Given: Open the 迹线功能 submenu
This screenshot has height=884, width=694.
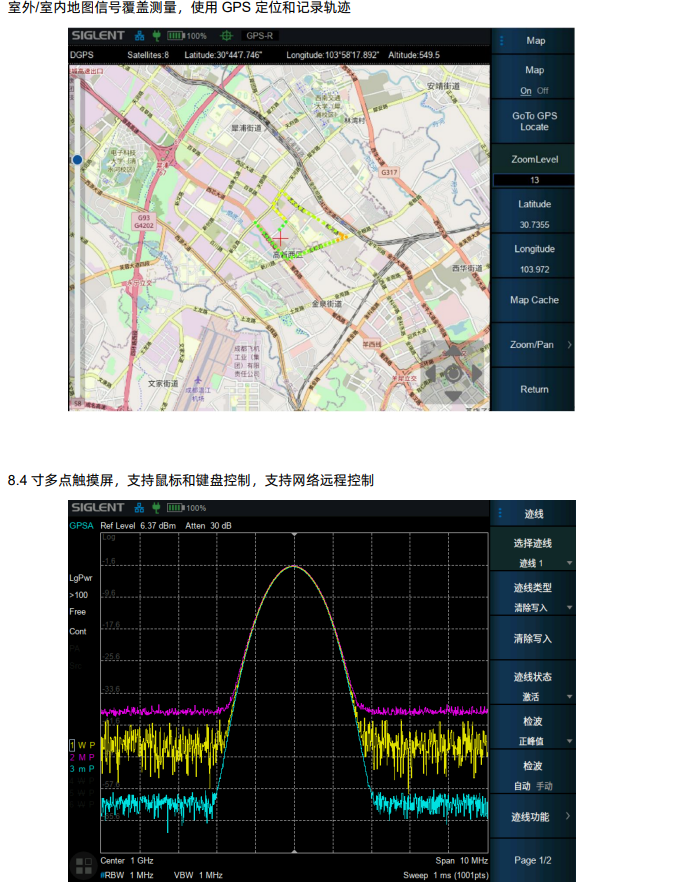Looking at the screenshot, I should (533, 817).
